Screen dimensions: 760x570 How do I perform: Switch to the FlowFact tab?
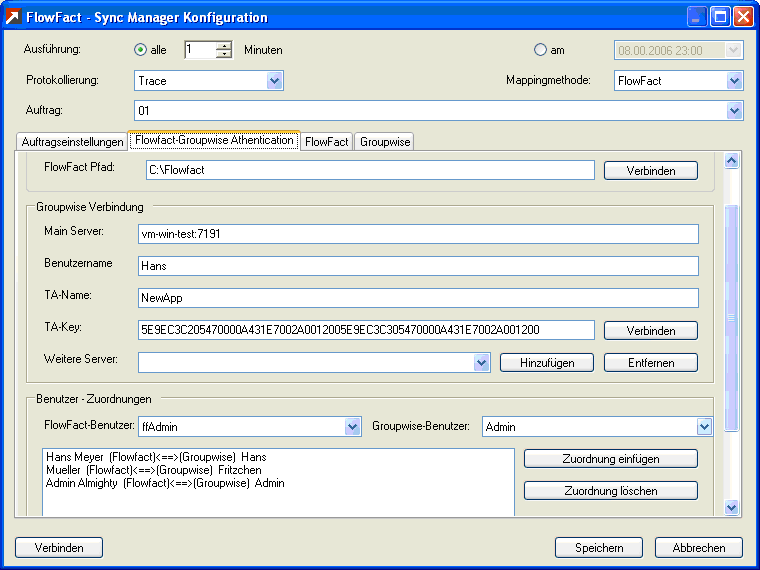(x=327, y=142)
